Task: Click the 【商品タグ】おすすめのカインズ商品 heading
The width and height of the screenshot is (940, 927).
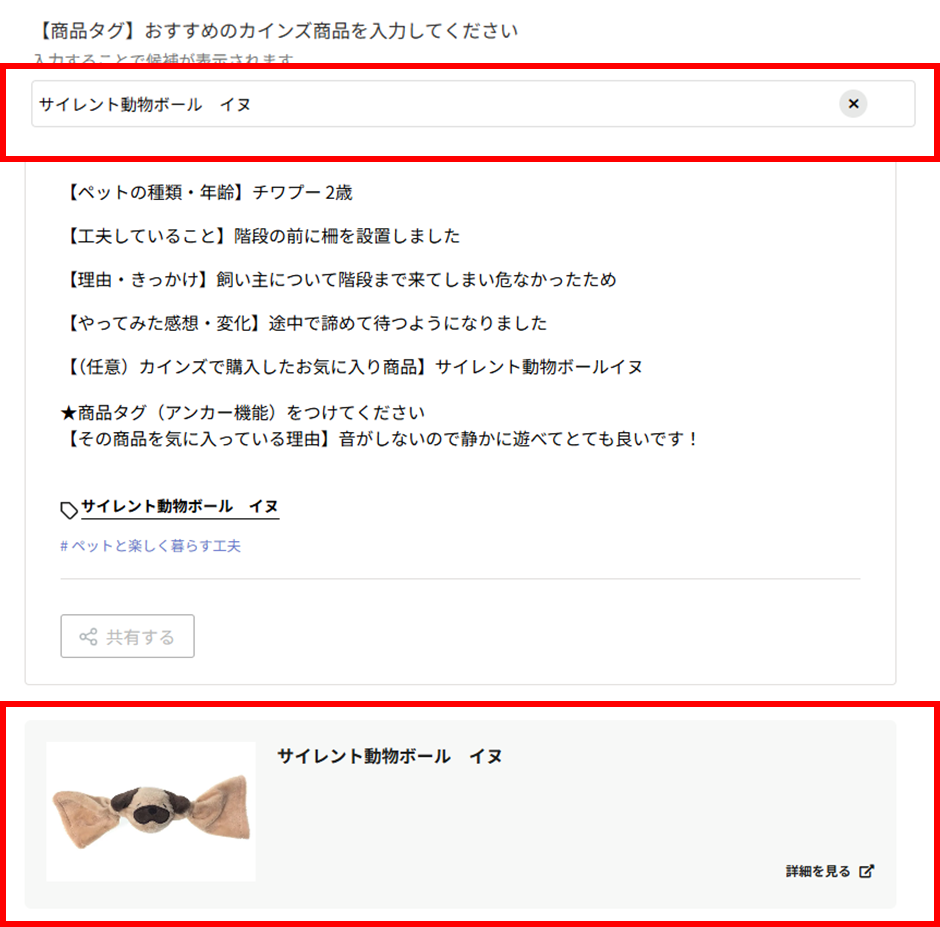Action: pyautogui.click(x=276, y=31)
